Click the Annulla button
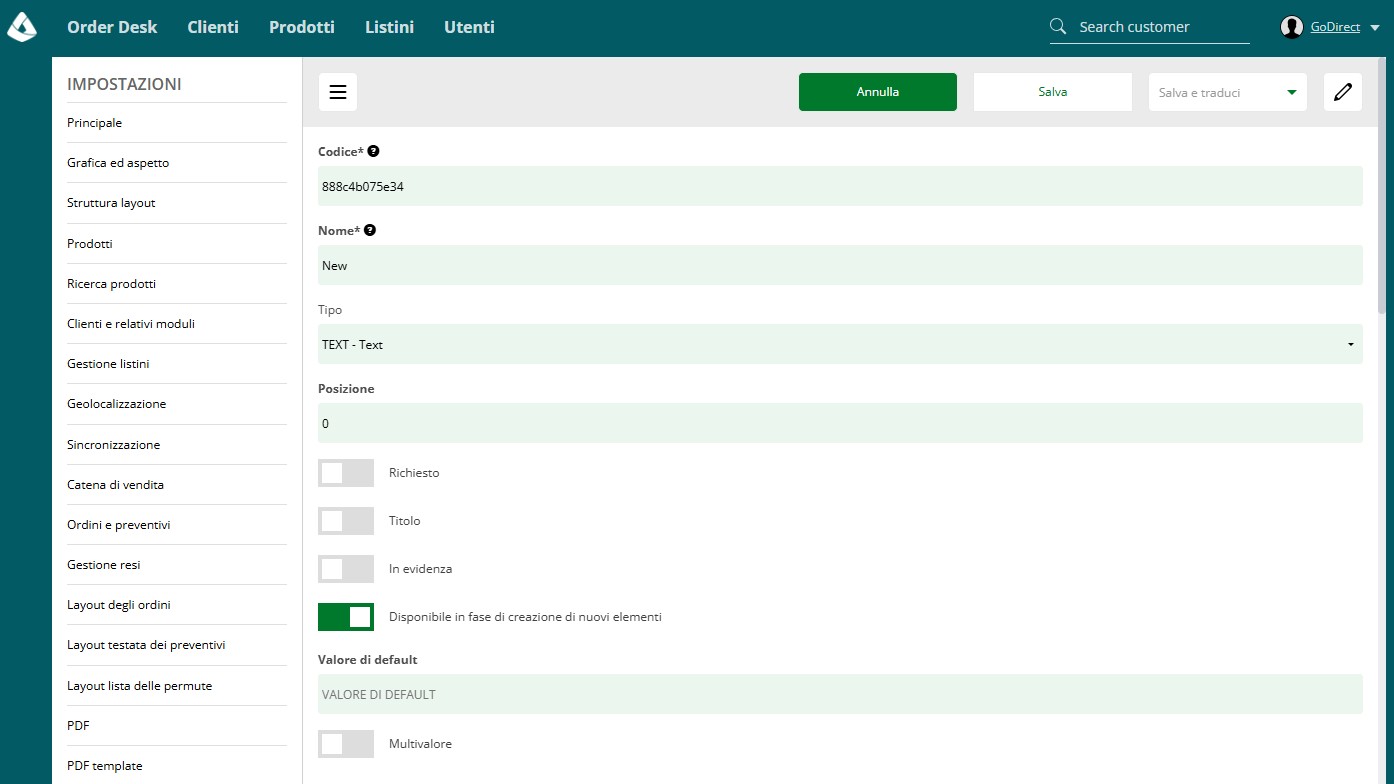 pos(878,92)
